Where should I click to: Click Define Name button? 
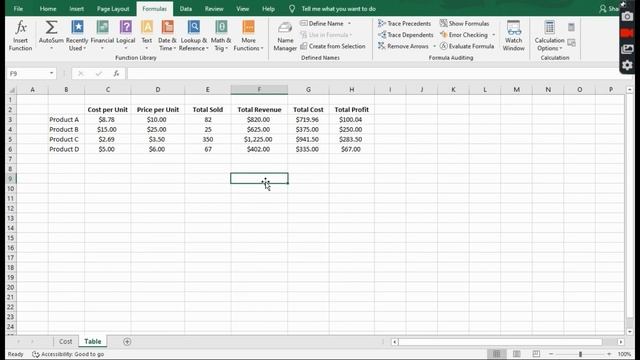(x=322, y=24)
